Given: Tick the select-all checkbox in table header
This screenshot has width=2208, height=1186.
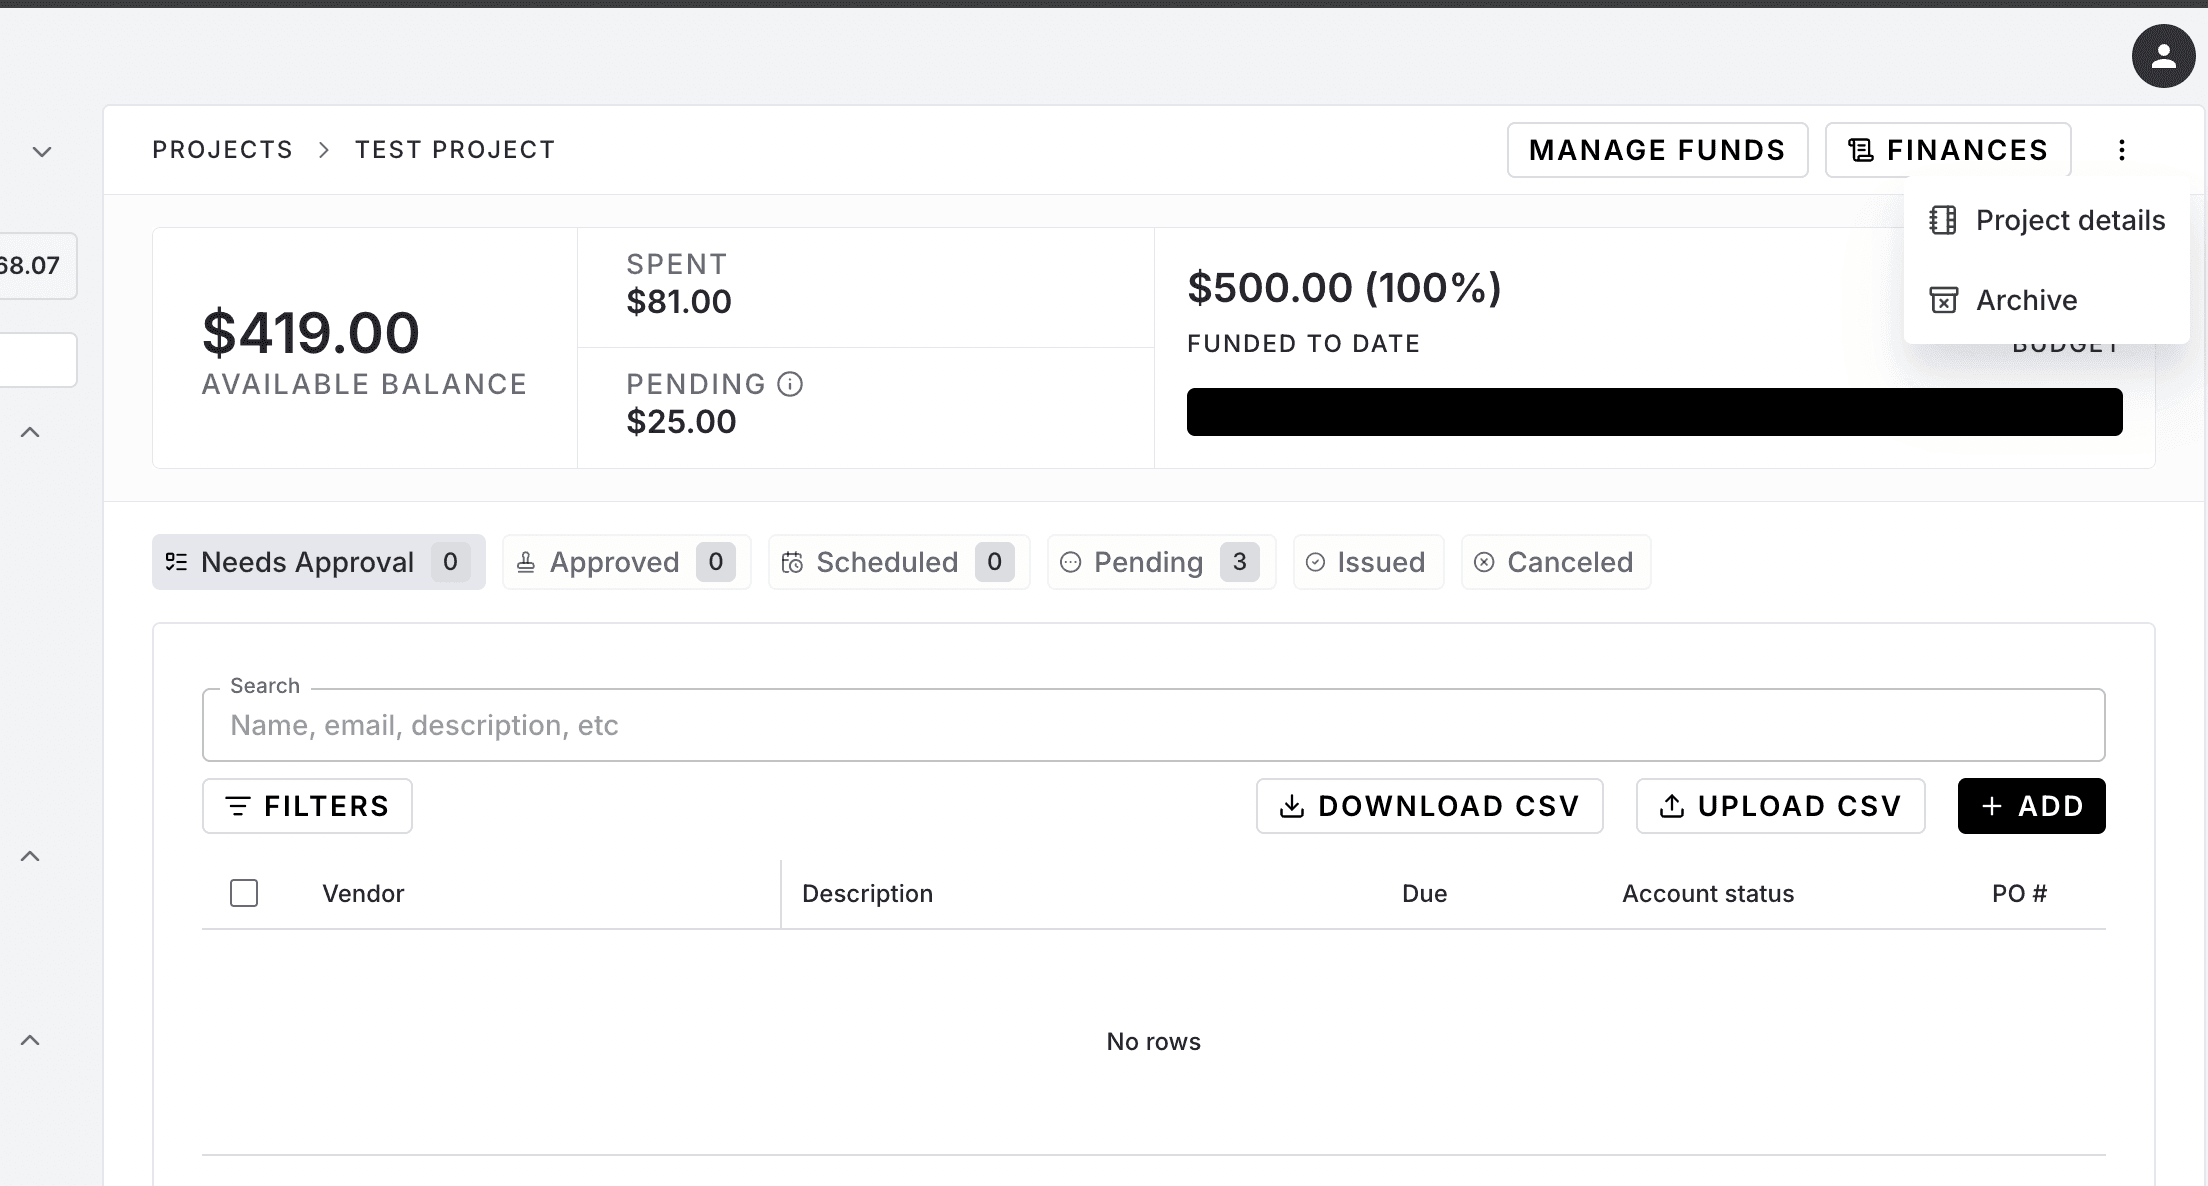Looking at the screenshot, I should pos(244,893).
